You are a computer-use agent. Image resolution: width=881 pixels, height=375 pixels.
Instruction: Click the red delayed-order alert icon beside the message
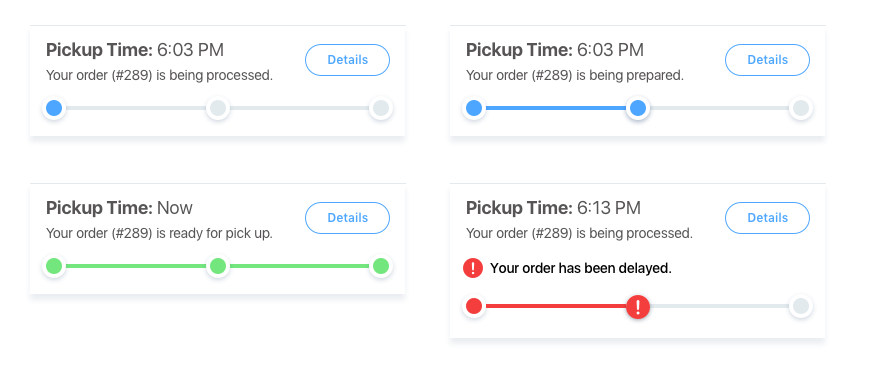click(x=473, y=268)
